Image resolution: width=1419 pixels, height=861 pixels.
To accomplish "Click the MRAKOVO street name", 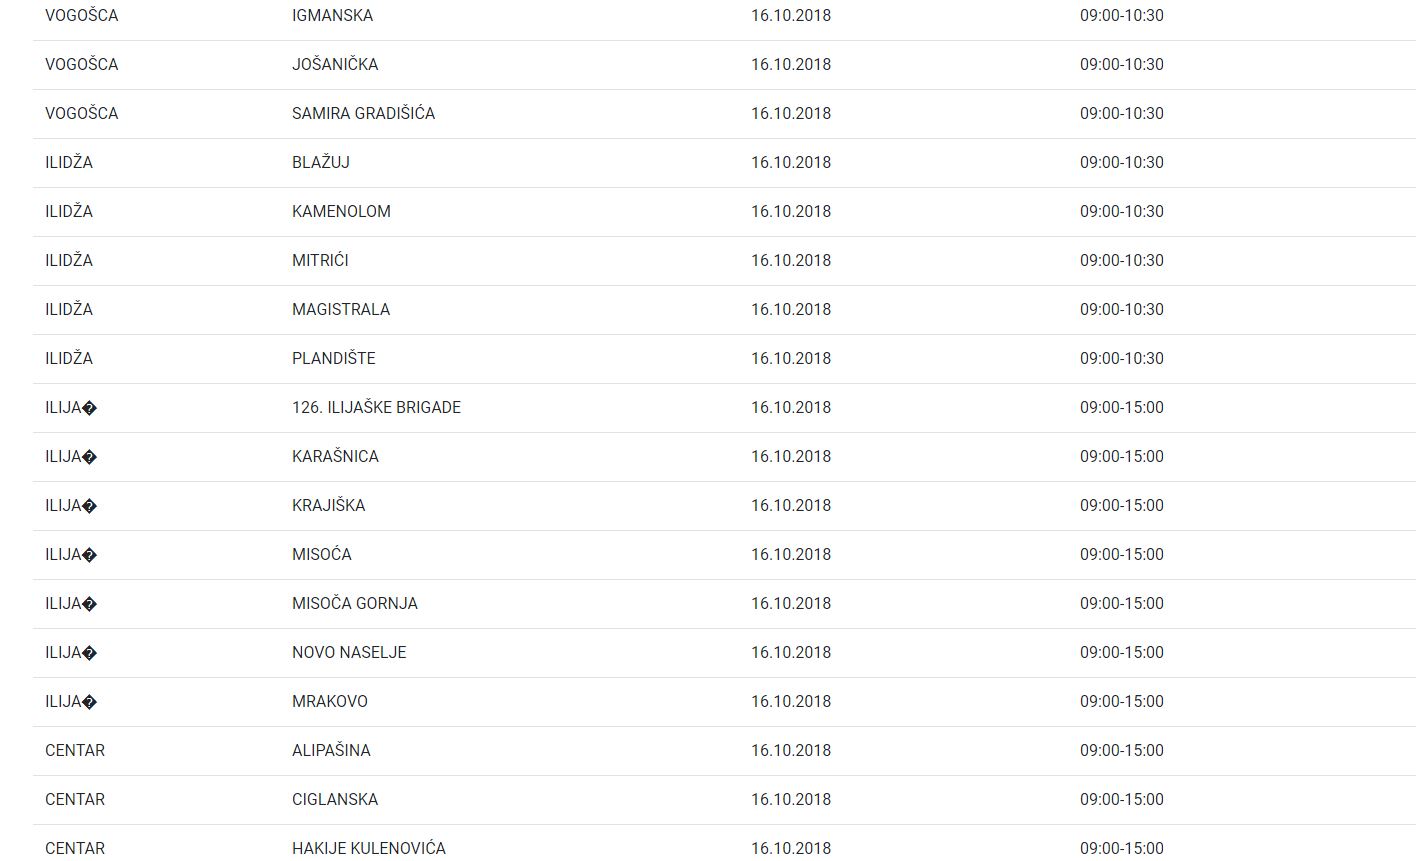I will coord(330,702).
